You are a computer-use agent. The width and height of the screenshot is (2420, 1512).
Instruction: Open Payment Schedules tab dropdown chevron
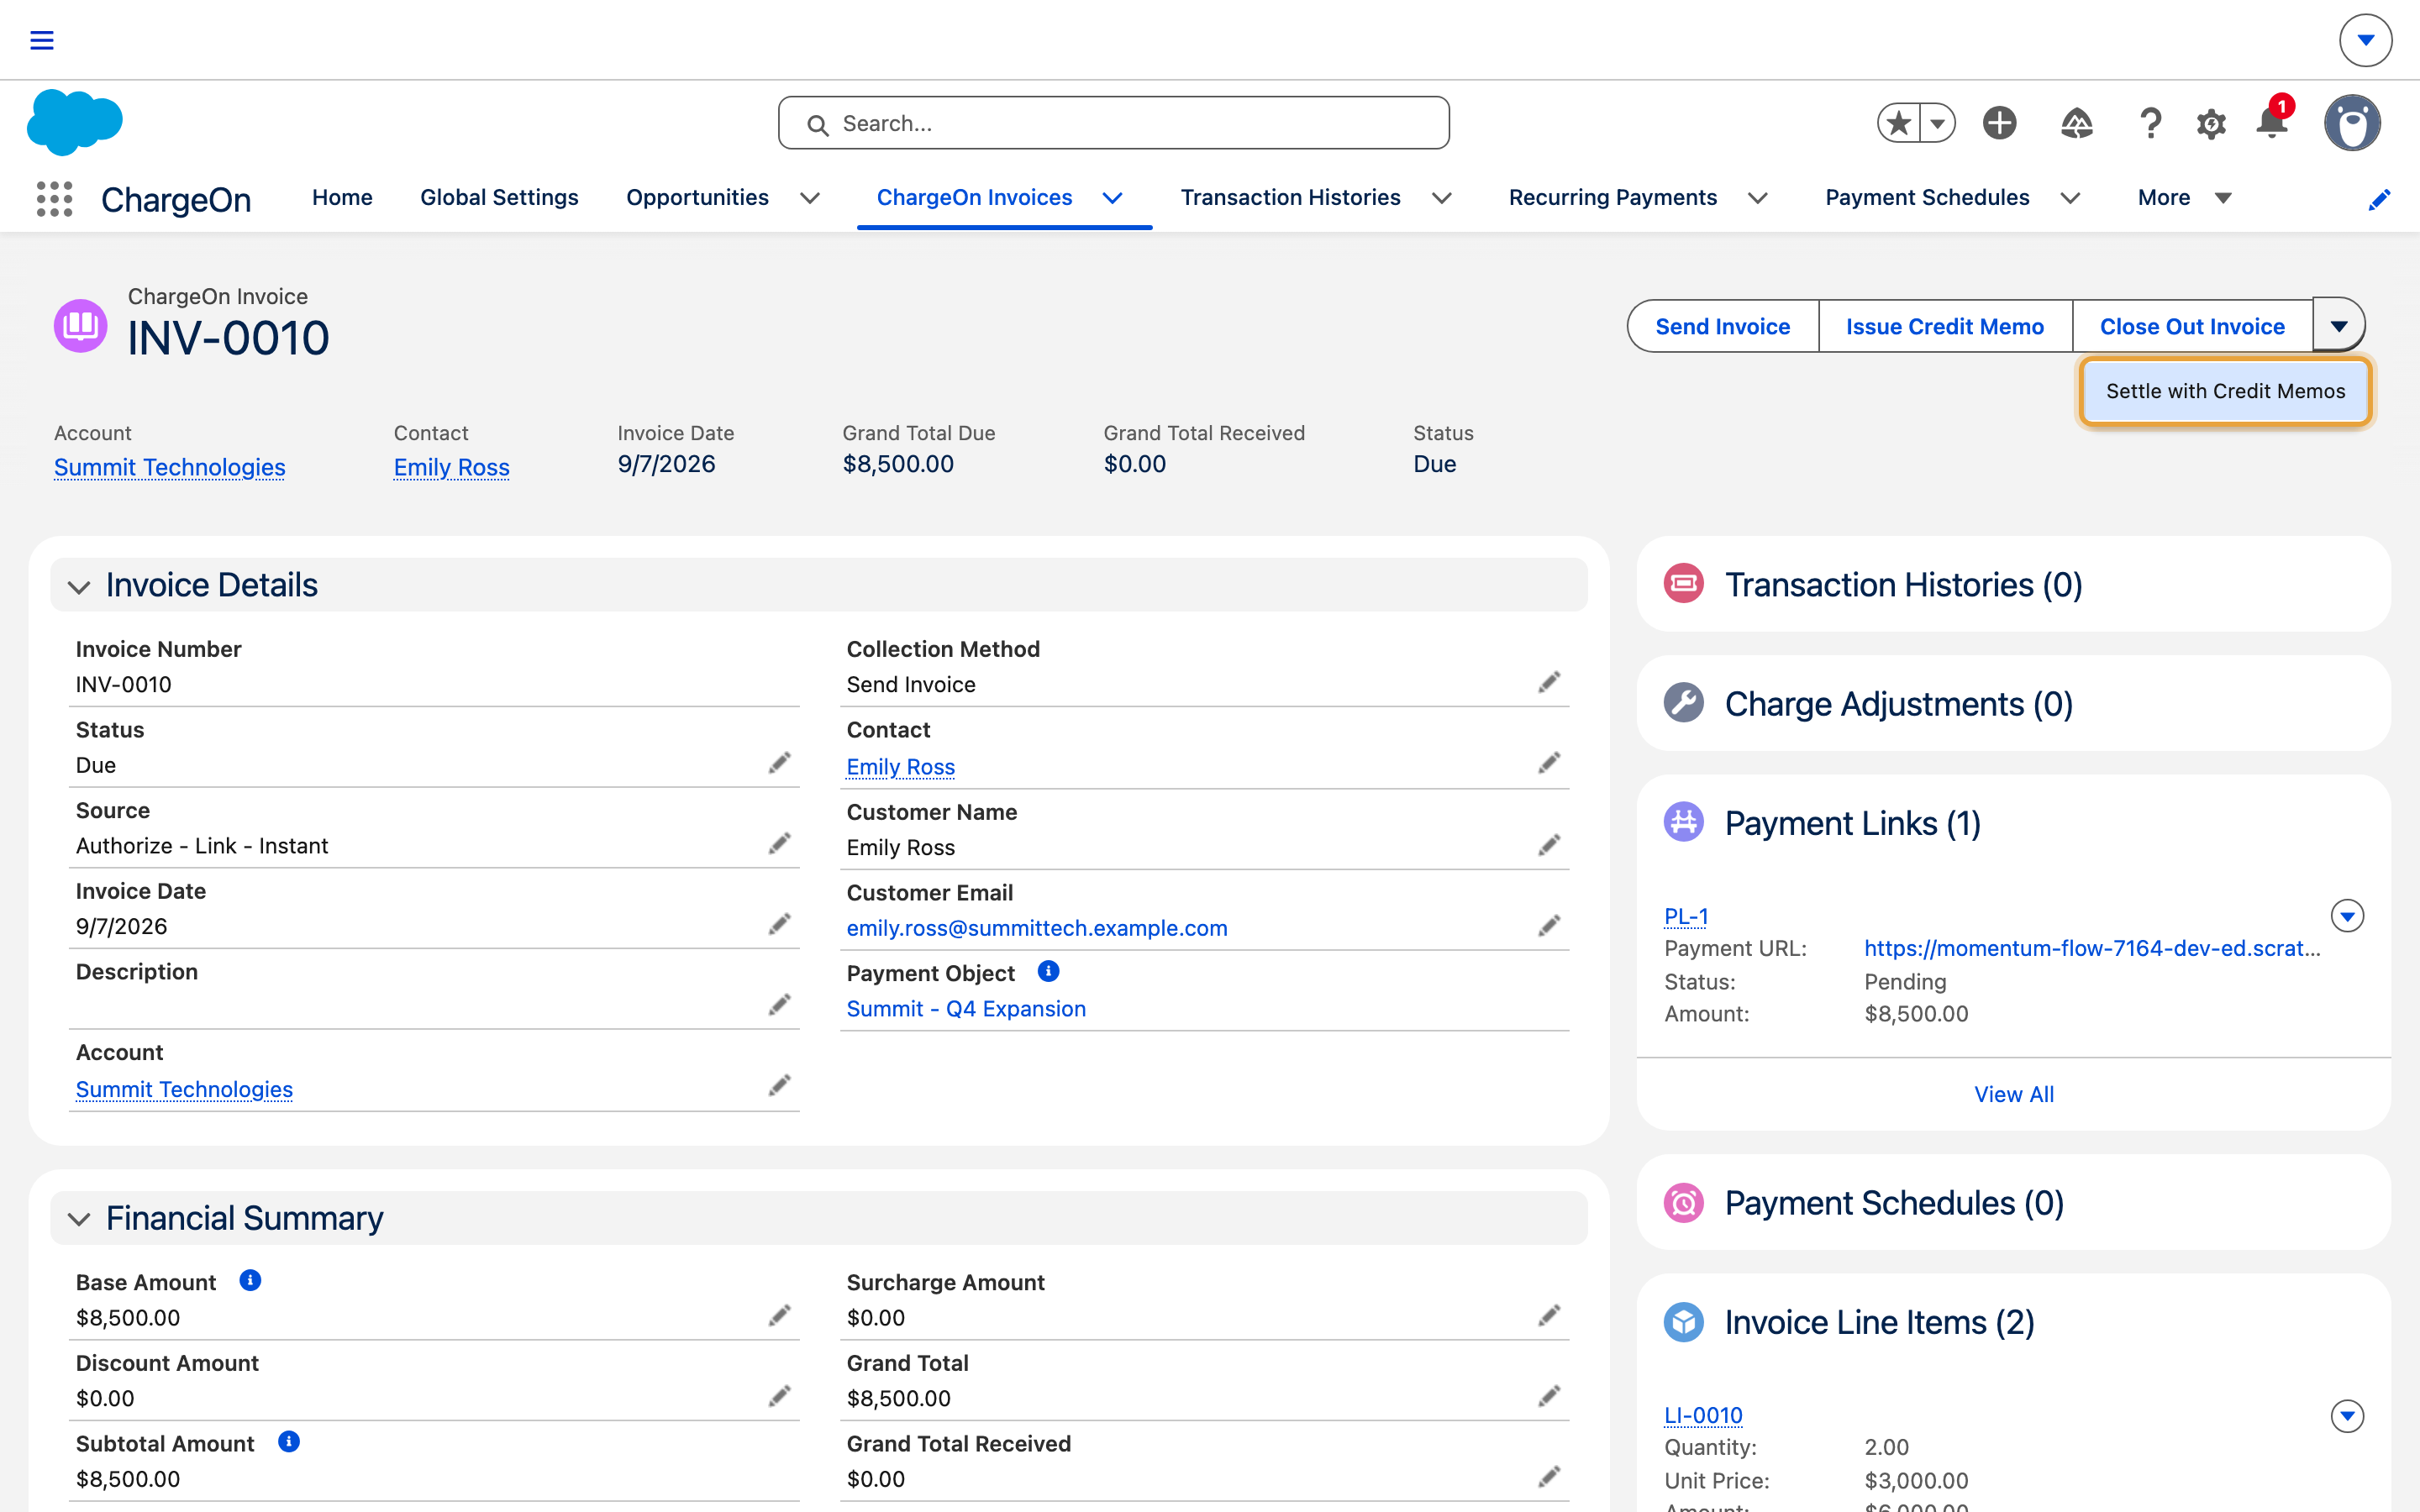point(2071,198)
